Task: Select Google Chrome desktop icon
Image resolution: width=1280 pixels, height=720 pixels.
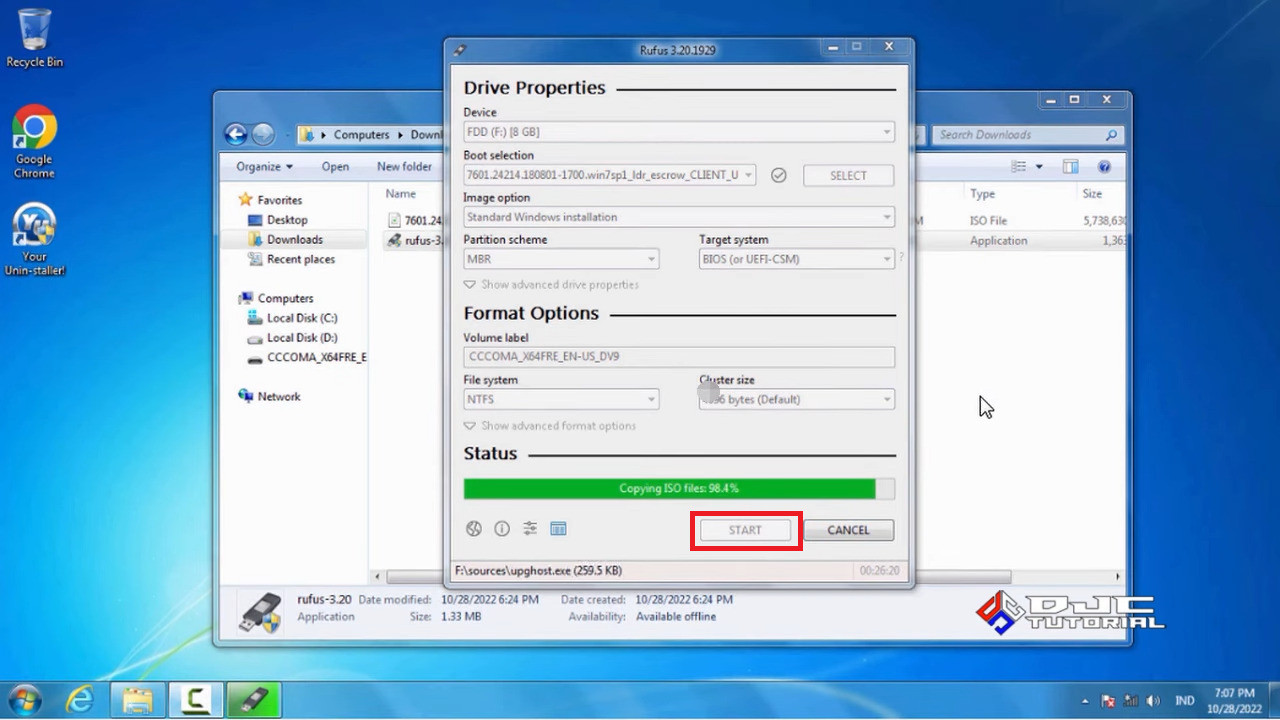Action: pyautogui.click(x=34, y=142)
